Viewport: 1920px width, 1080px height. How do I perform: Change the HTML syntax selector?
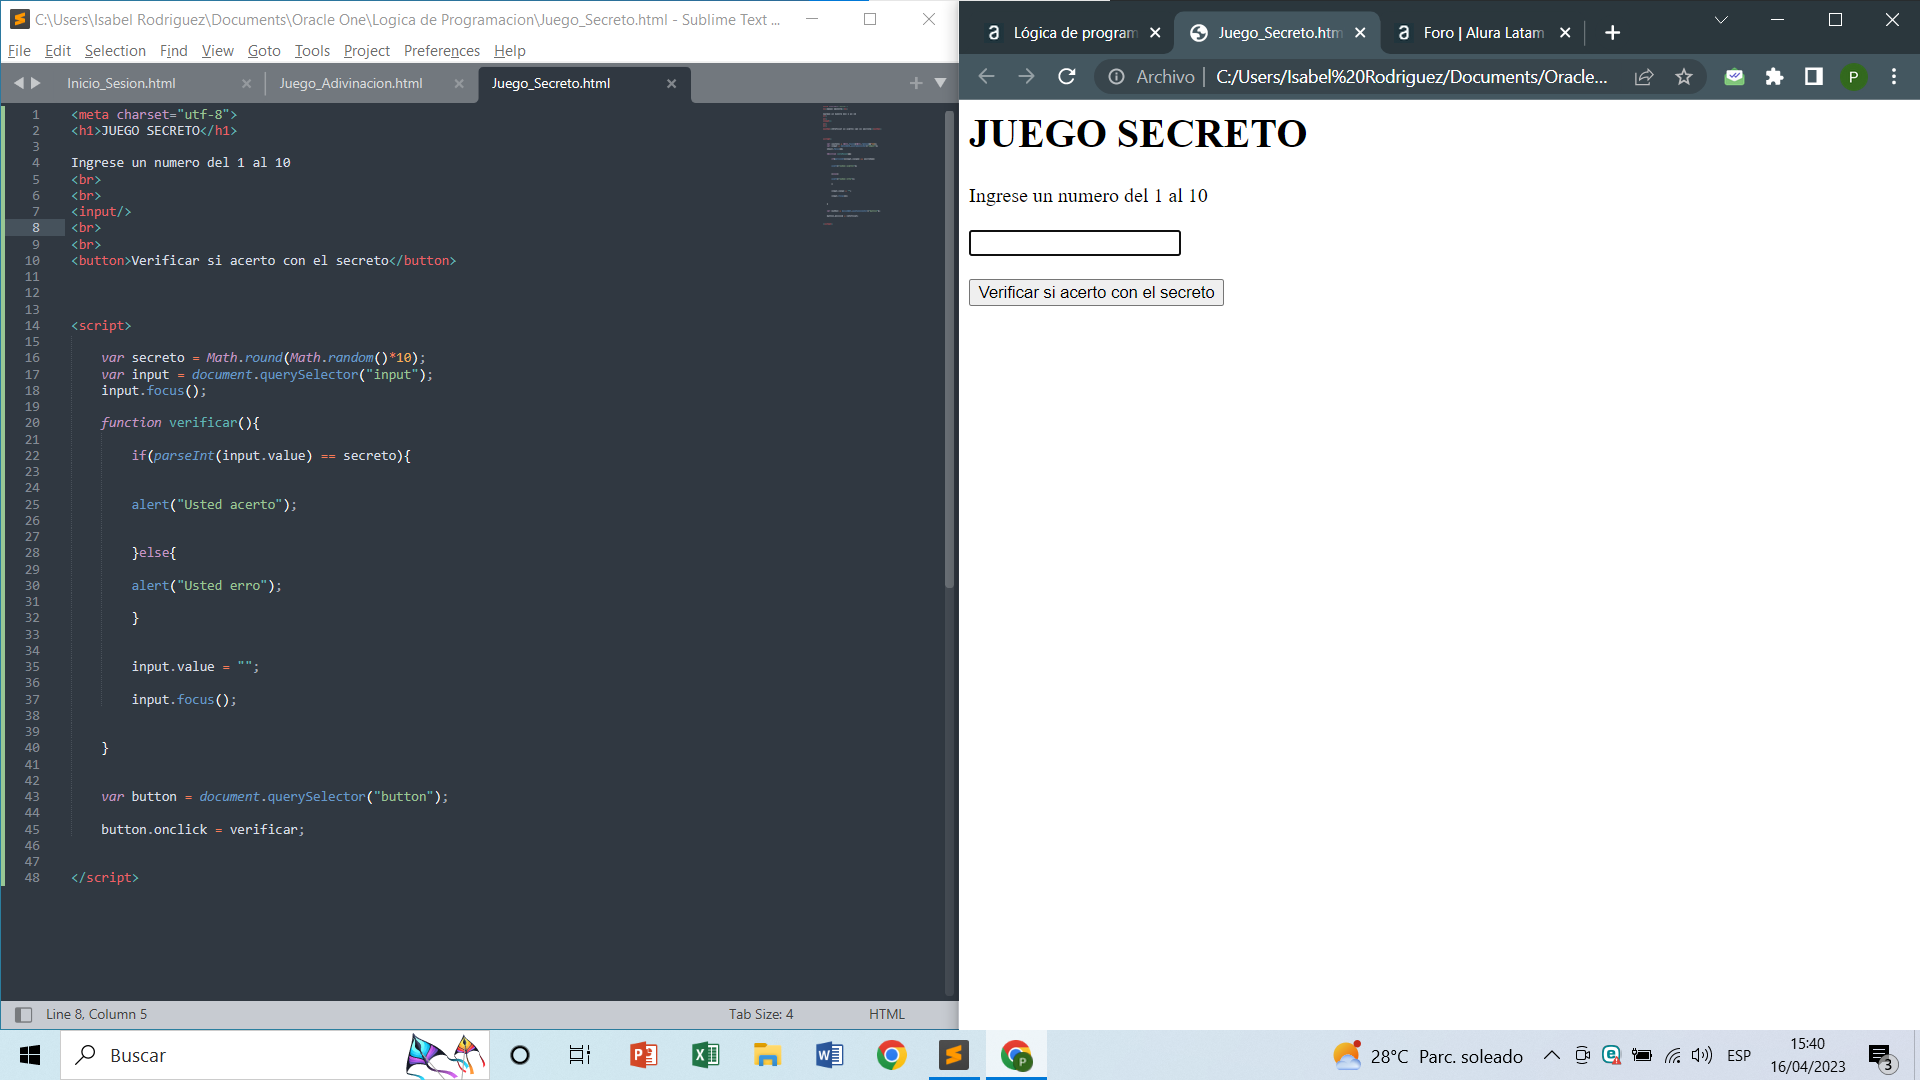pos(887,1014)
